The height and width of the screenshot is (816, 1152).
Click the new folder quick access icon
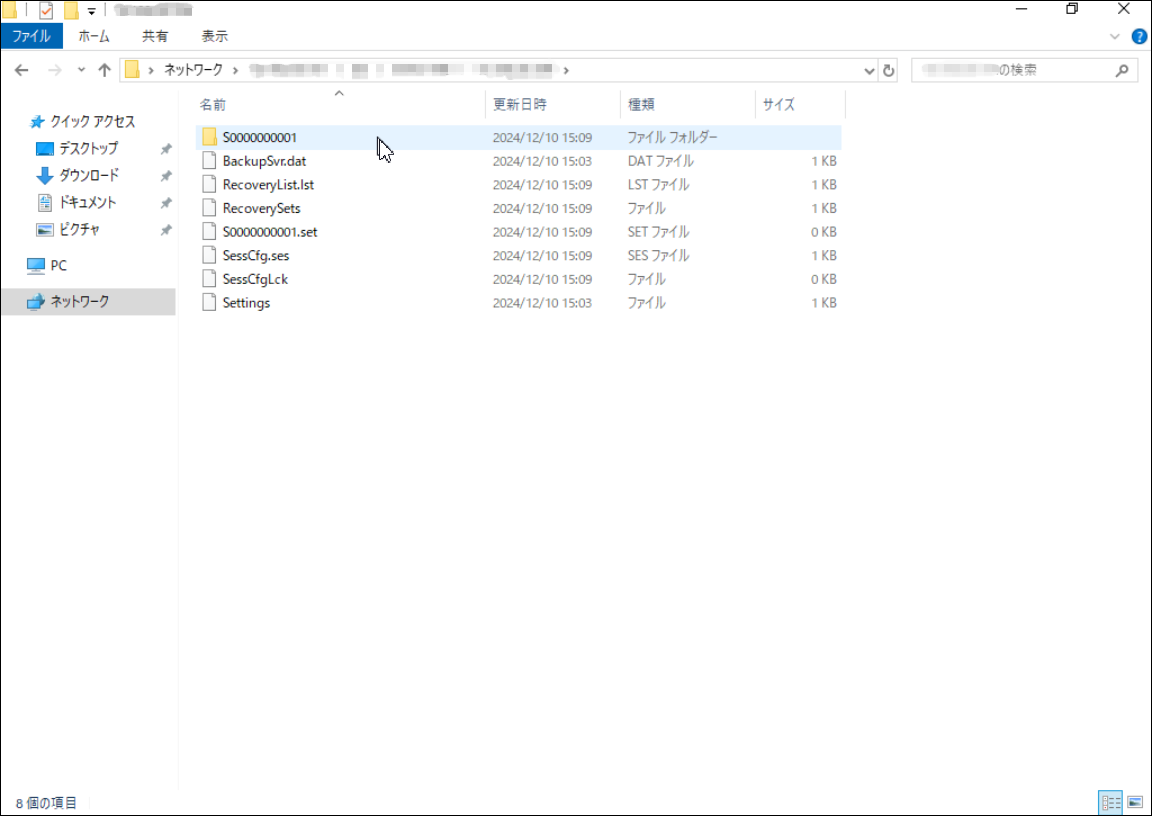click(x=71, y=10)
